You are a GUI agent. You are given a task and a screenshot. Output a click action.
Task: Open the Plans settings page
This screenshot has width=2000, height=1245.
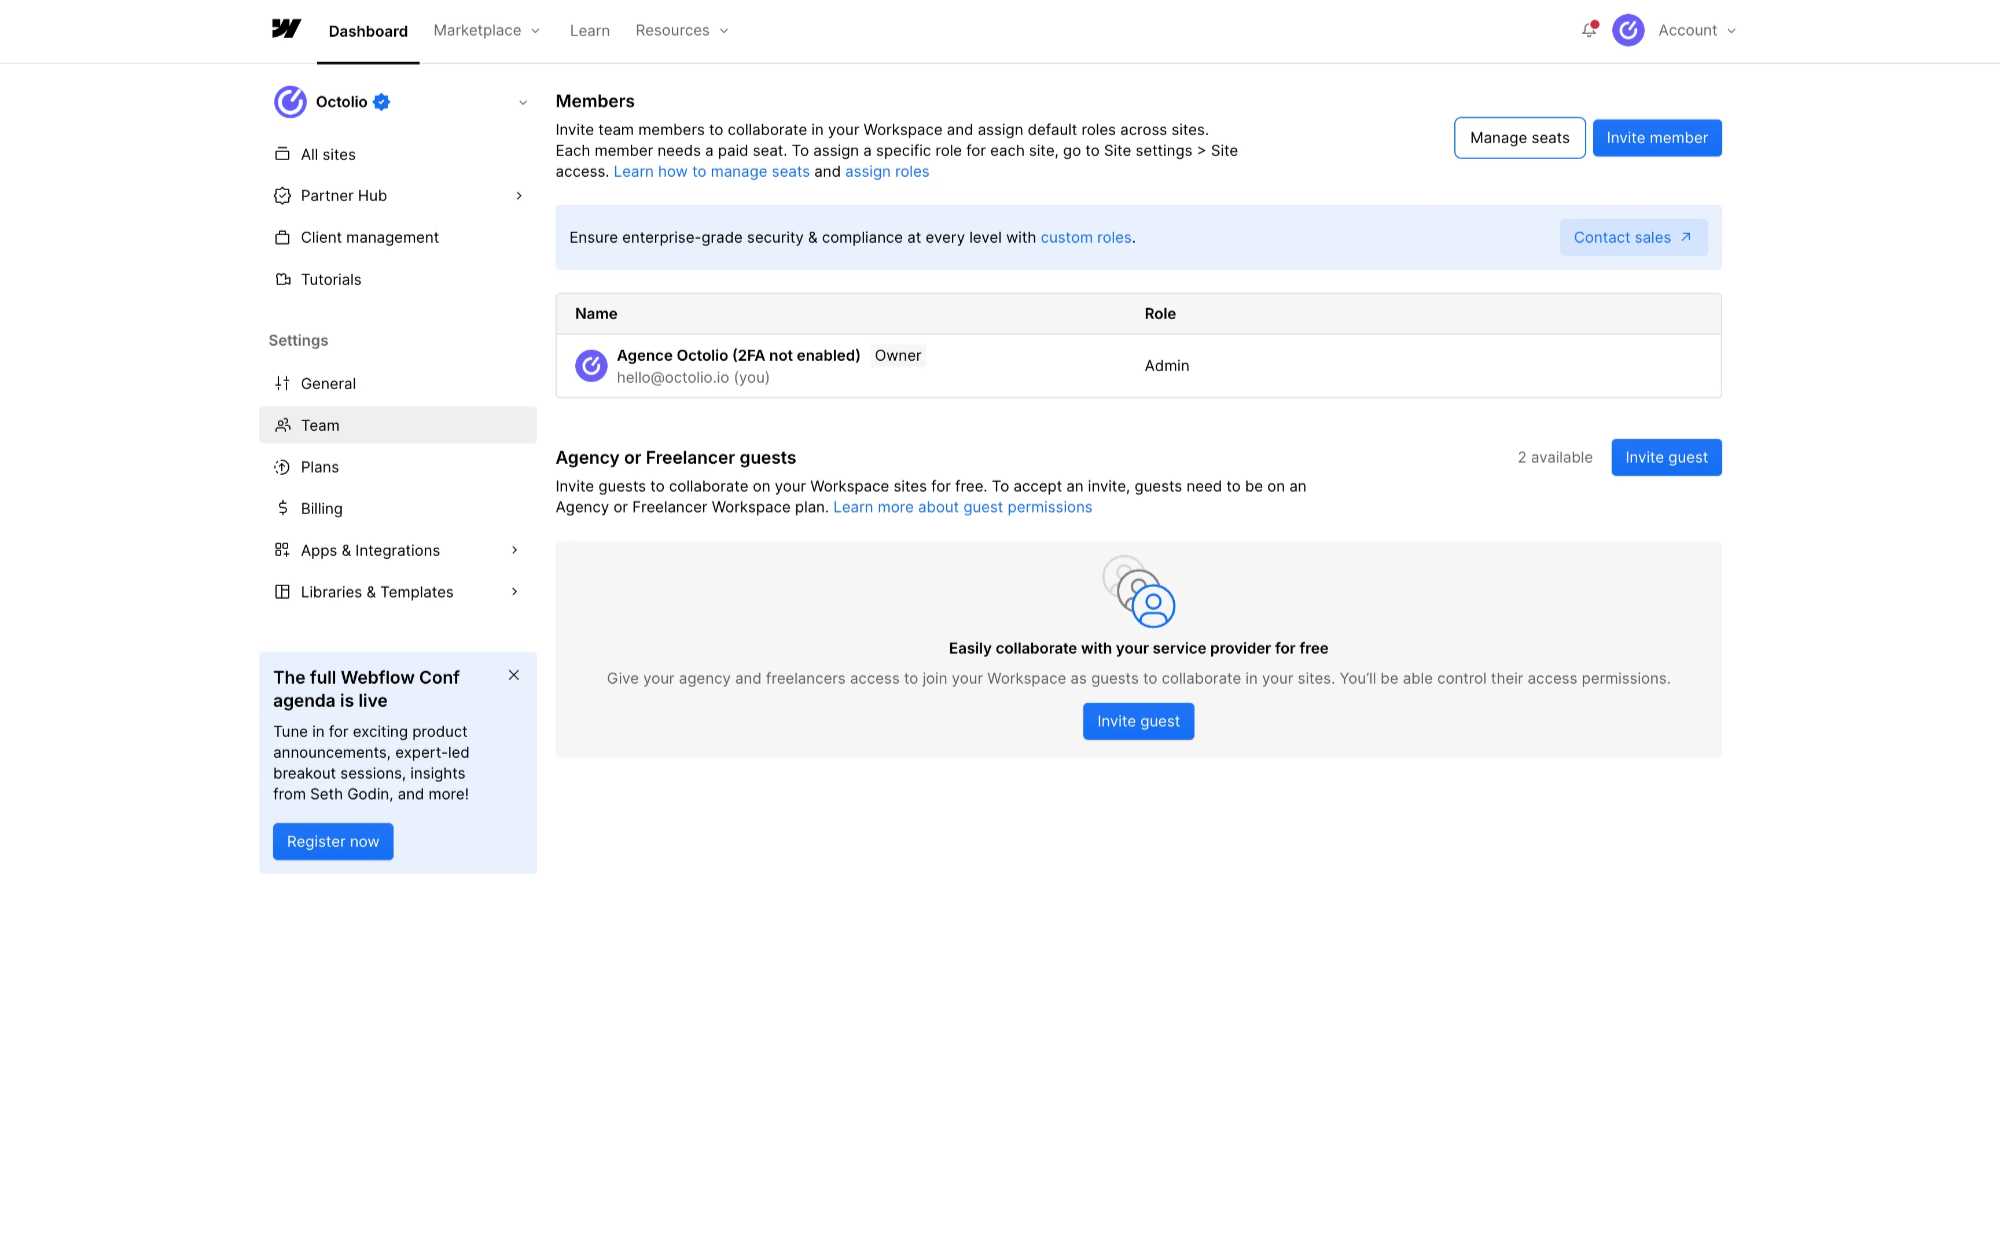click(x=319, y=467)
